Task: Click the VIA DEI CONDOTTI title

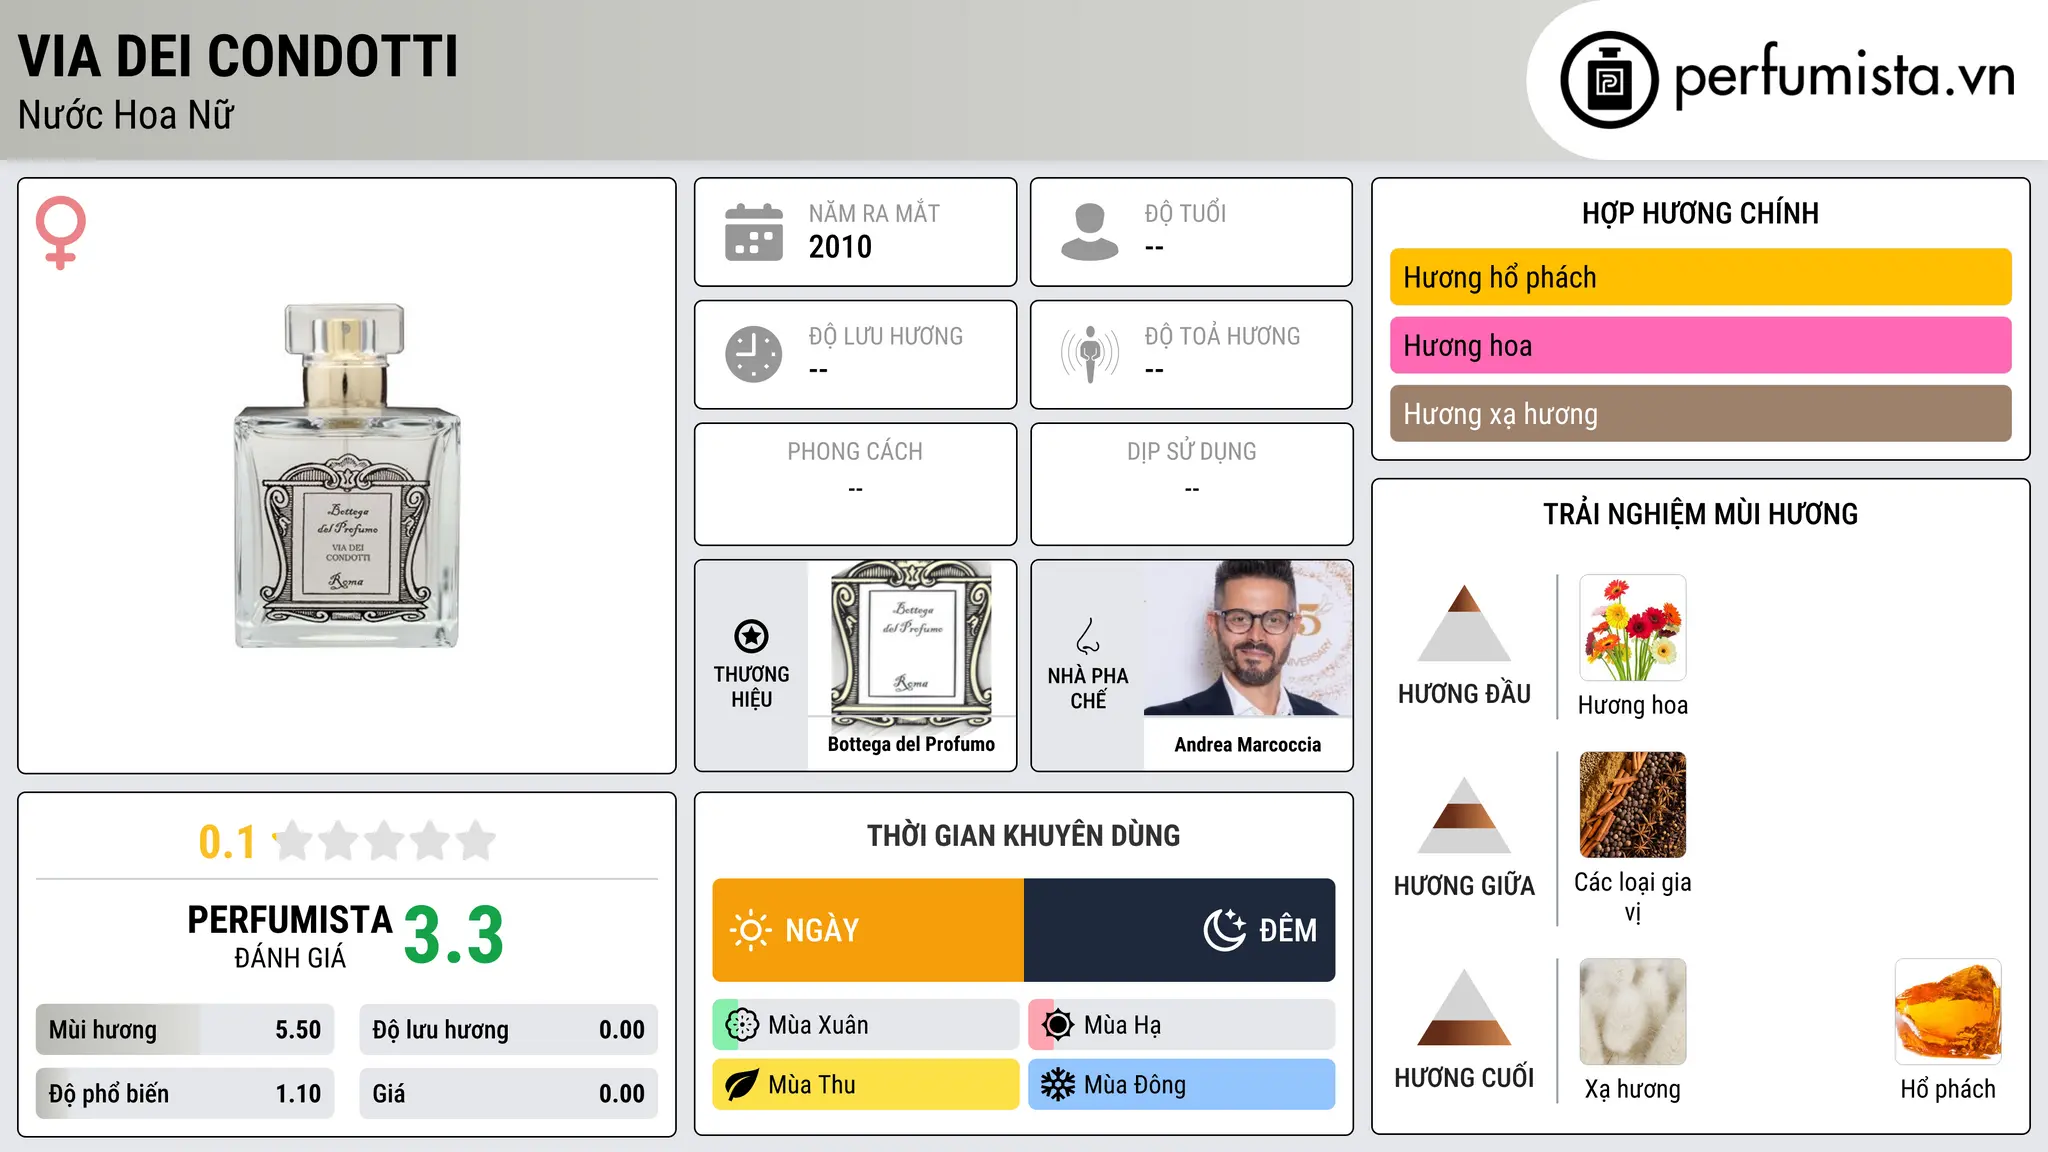Action: [239, 56]
